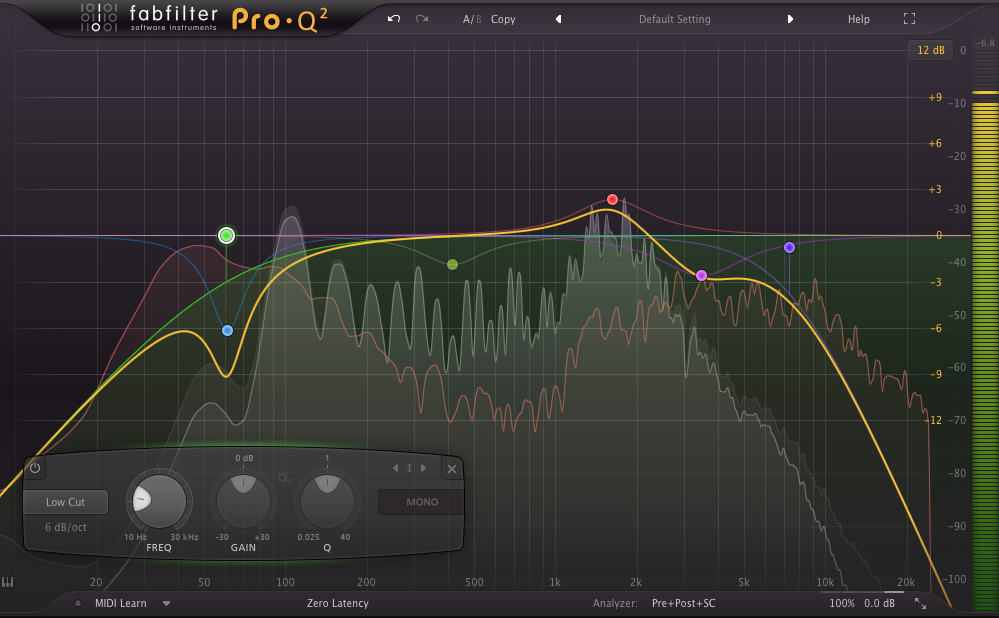The image size is (999, 618).
Task: Click the Q knob
Action: tap(327, 501)
